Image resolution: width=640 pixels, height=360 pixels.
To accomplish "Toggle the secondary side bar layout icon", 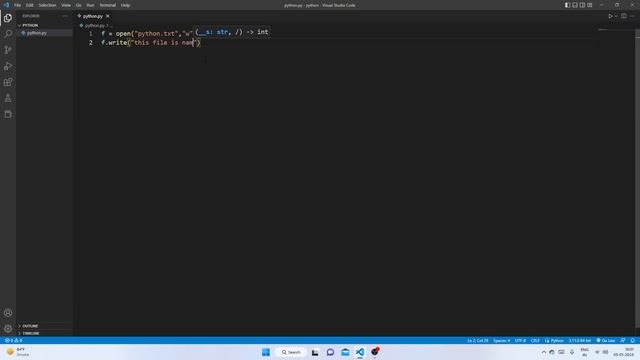I will [x=582, y=5].
